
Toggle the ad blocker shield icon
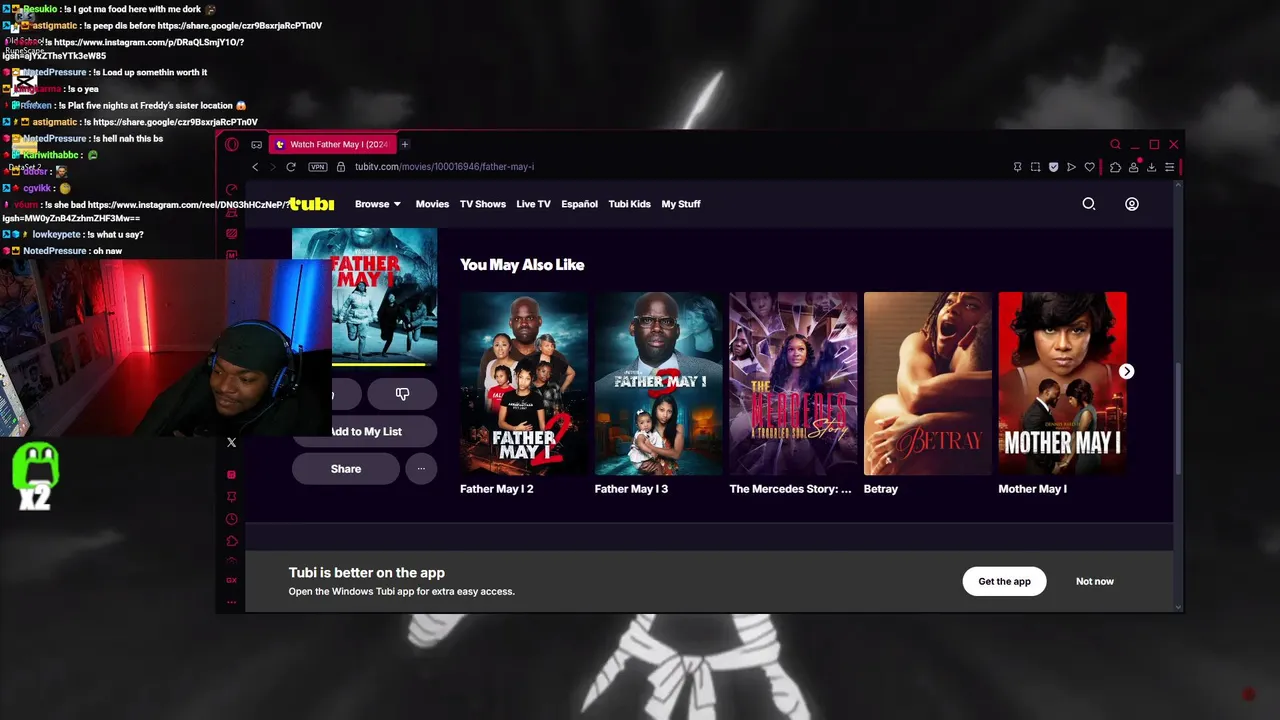point(1053,167)
